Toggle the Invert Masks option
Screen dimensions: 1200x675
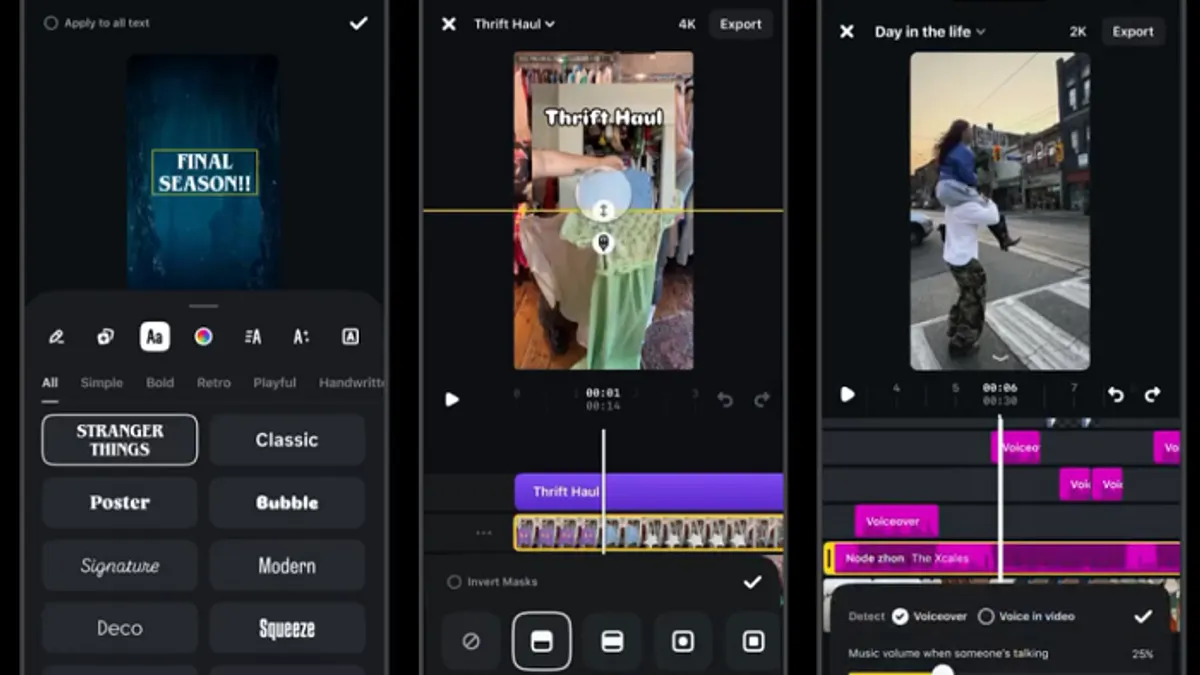[x=455, y=582]
